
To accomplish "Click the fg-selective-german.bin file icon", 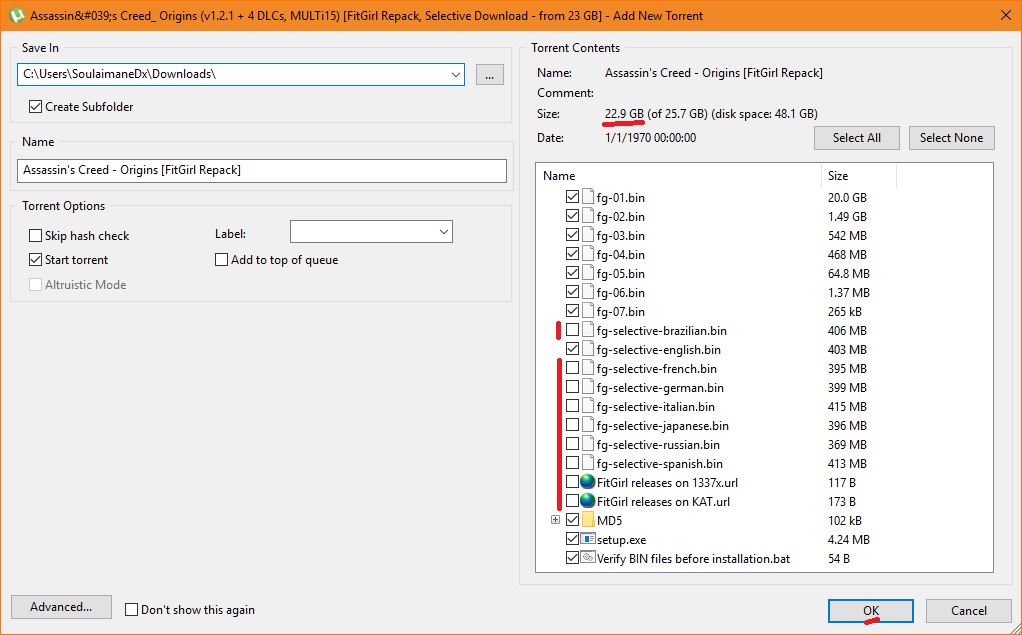I will pyautogui.click(x=588, y=387).
